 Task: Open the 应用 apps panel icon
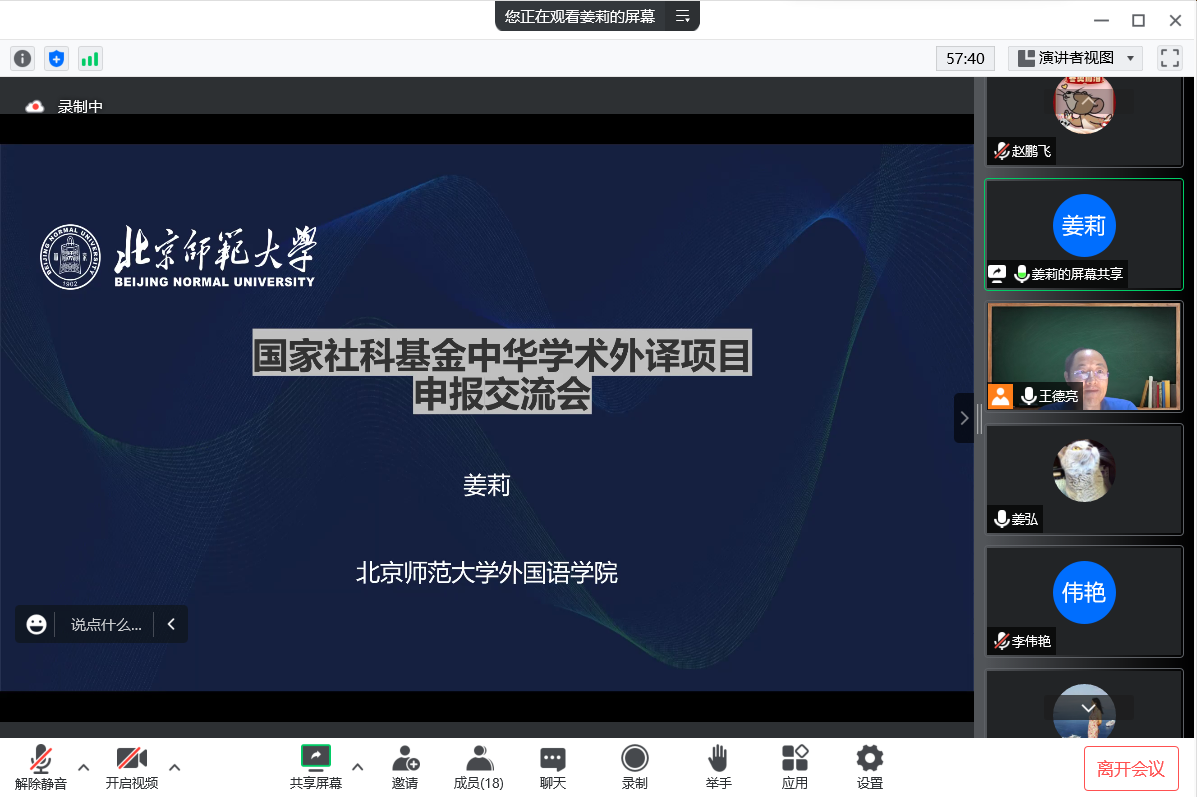tap(794, 765)
